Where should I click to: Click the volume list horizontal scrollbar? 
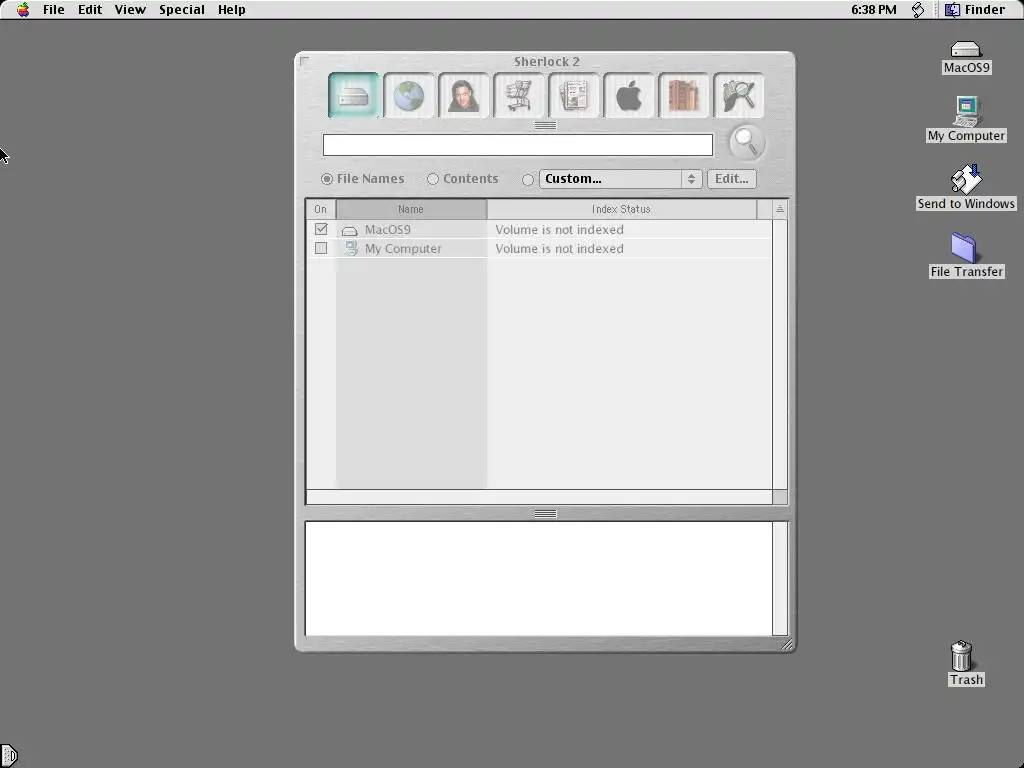(539, 497)
